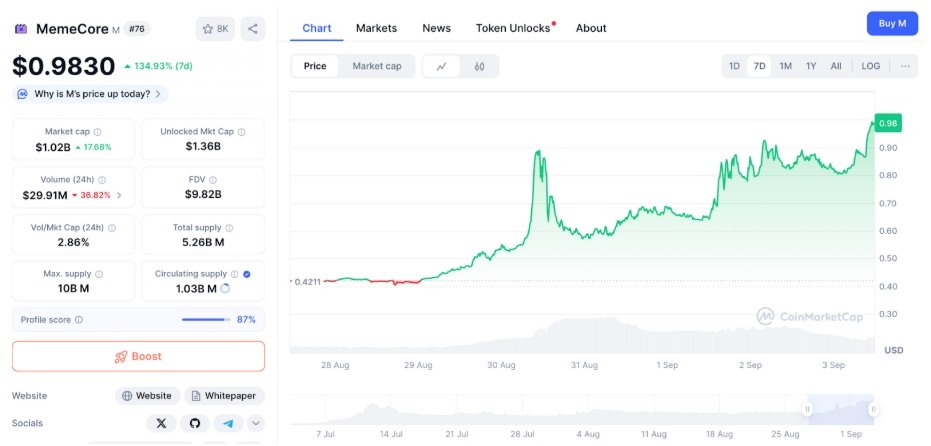Set chart range to 7D
This screenshot has height=446, width=931.
(759, 67)
